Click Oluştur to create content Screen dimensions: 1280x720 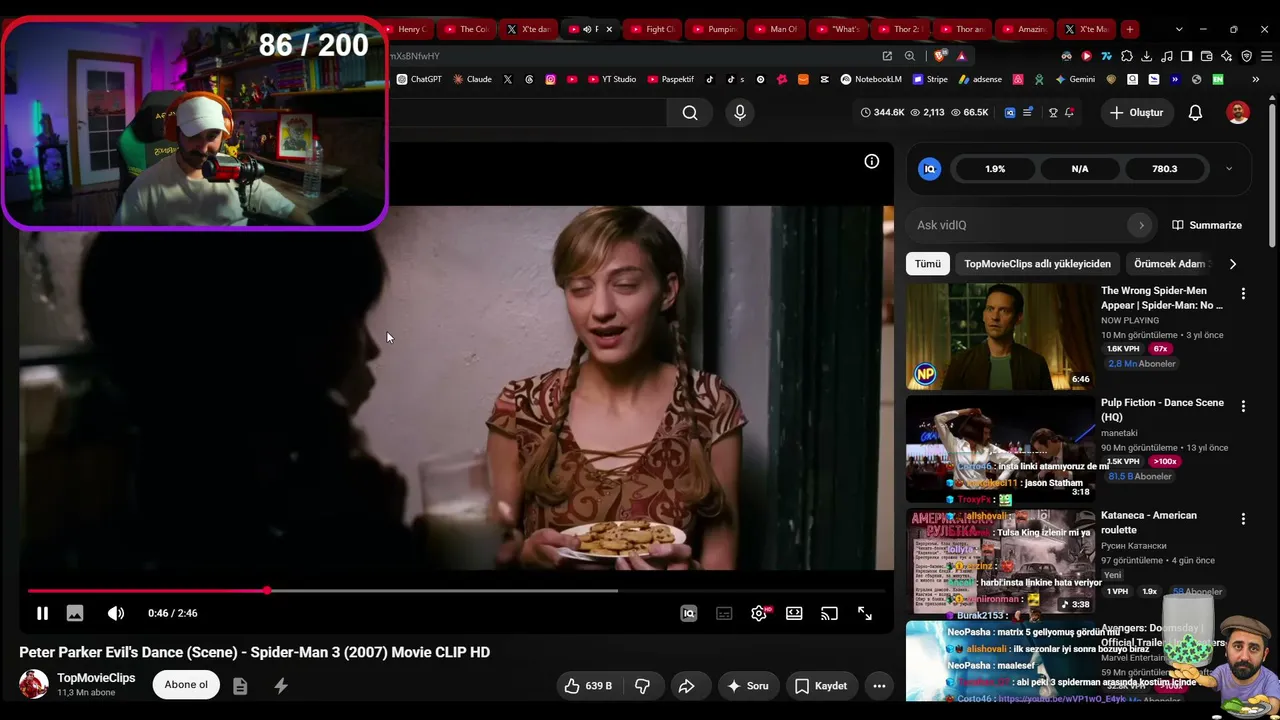tap(1137, 113)
